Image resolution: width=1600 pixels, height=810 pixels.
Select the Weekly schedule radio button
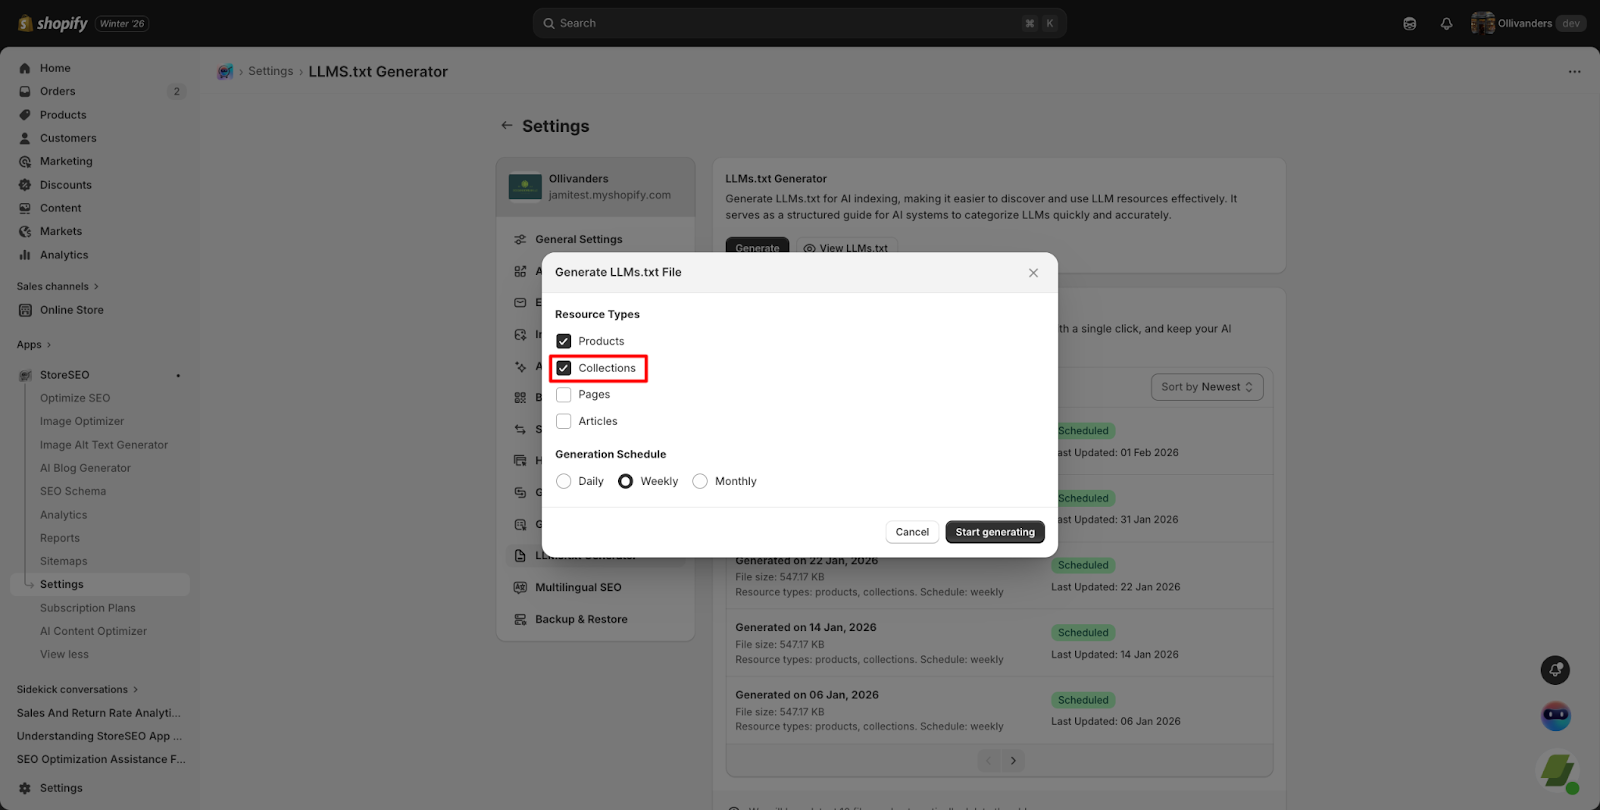626,481
